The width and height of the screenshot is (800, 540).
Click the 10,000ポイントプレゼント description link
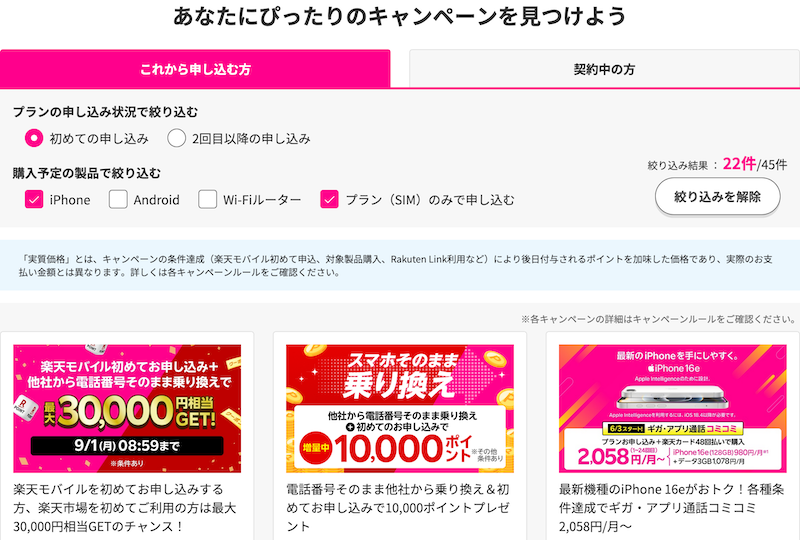[398, 508]
